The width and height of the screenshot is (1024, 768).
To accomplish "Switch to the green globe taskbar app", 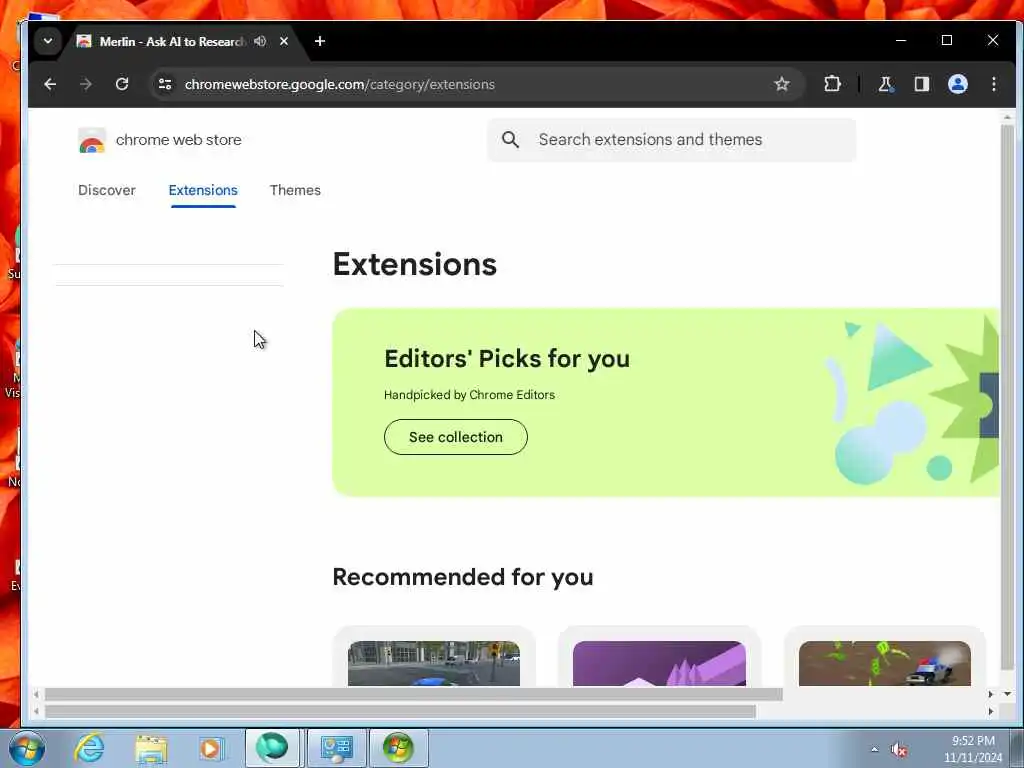I will point(272,748).
